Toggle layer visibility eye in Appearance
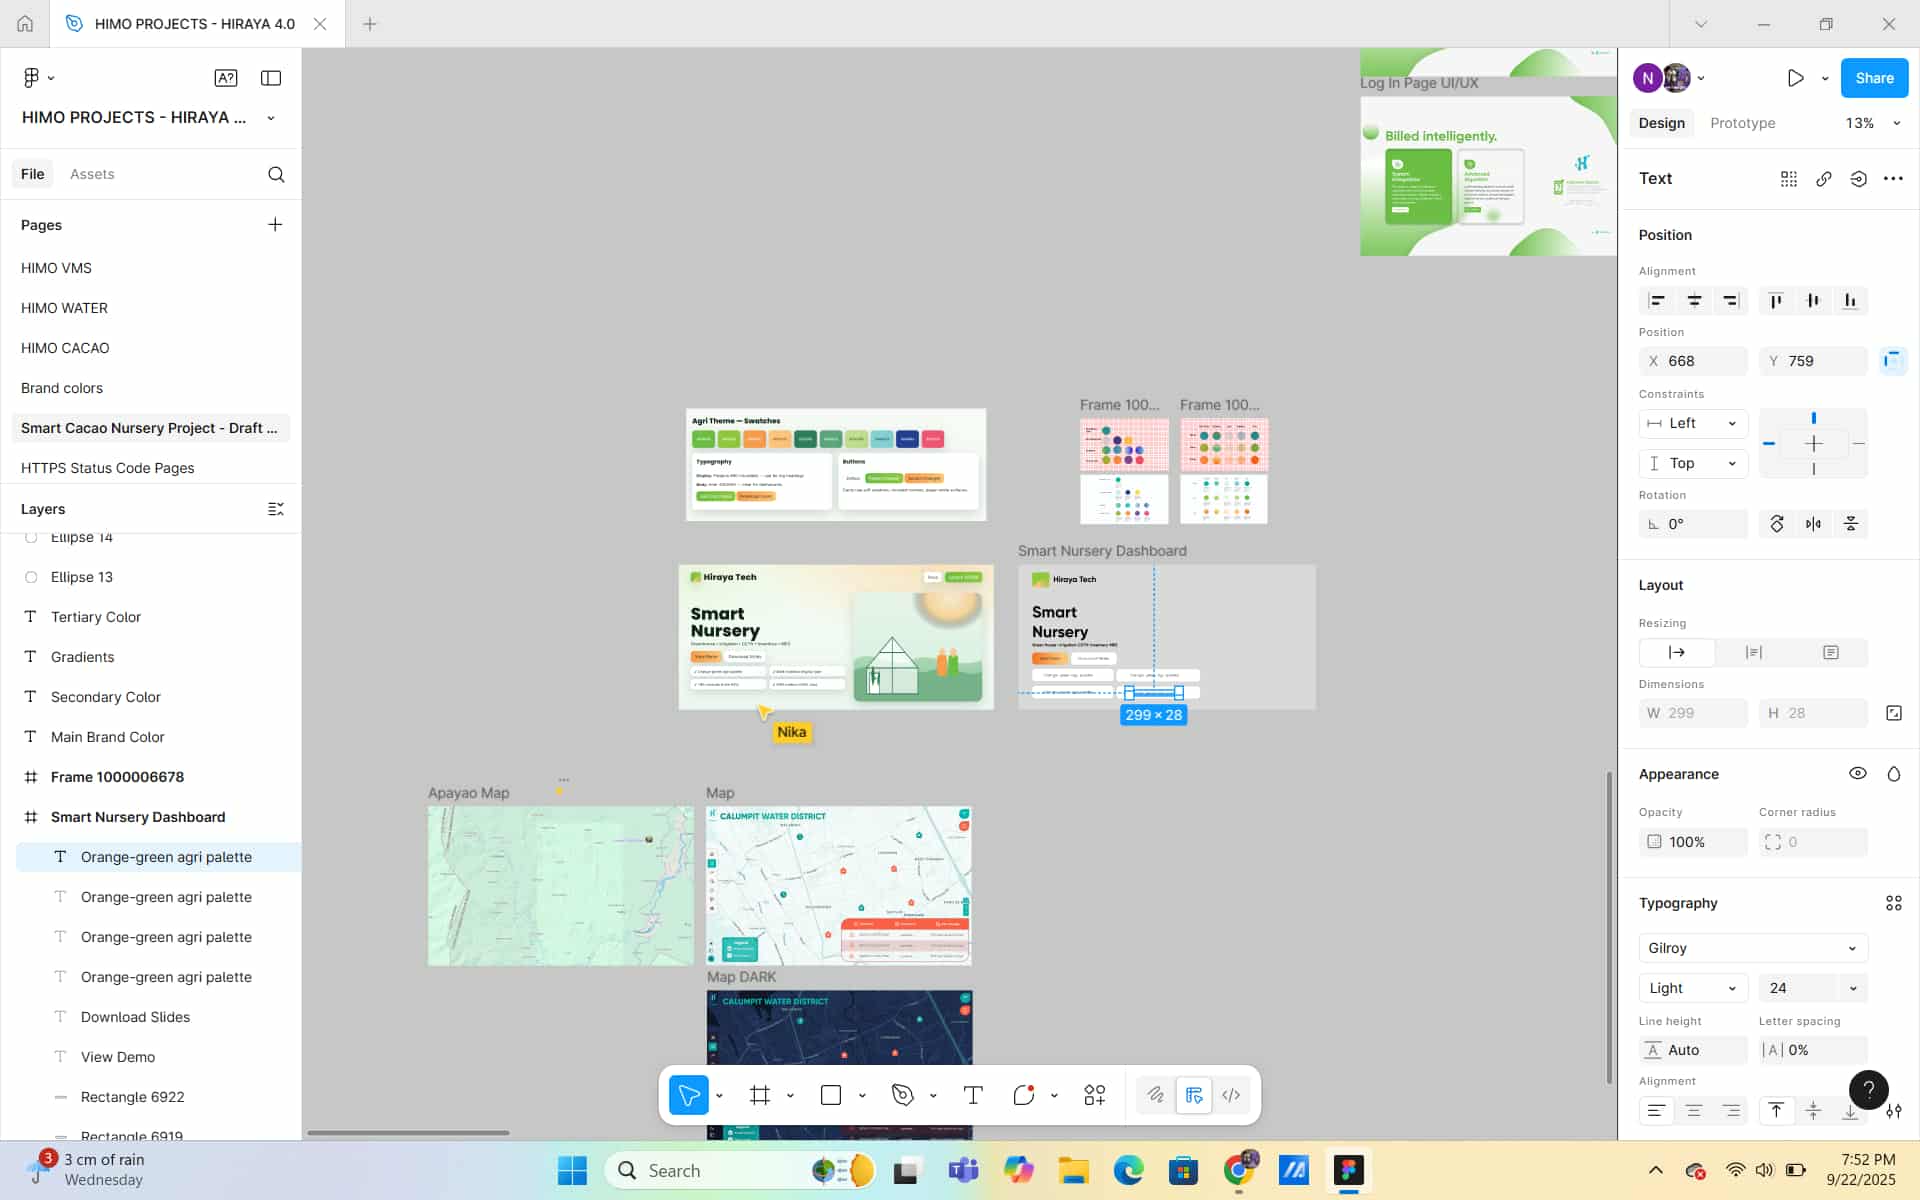 1857,773
